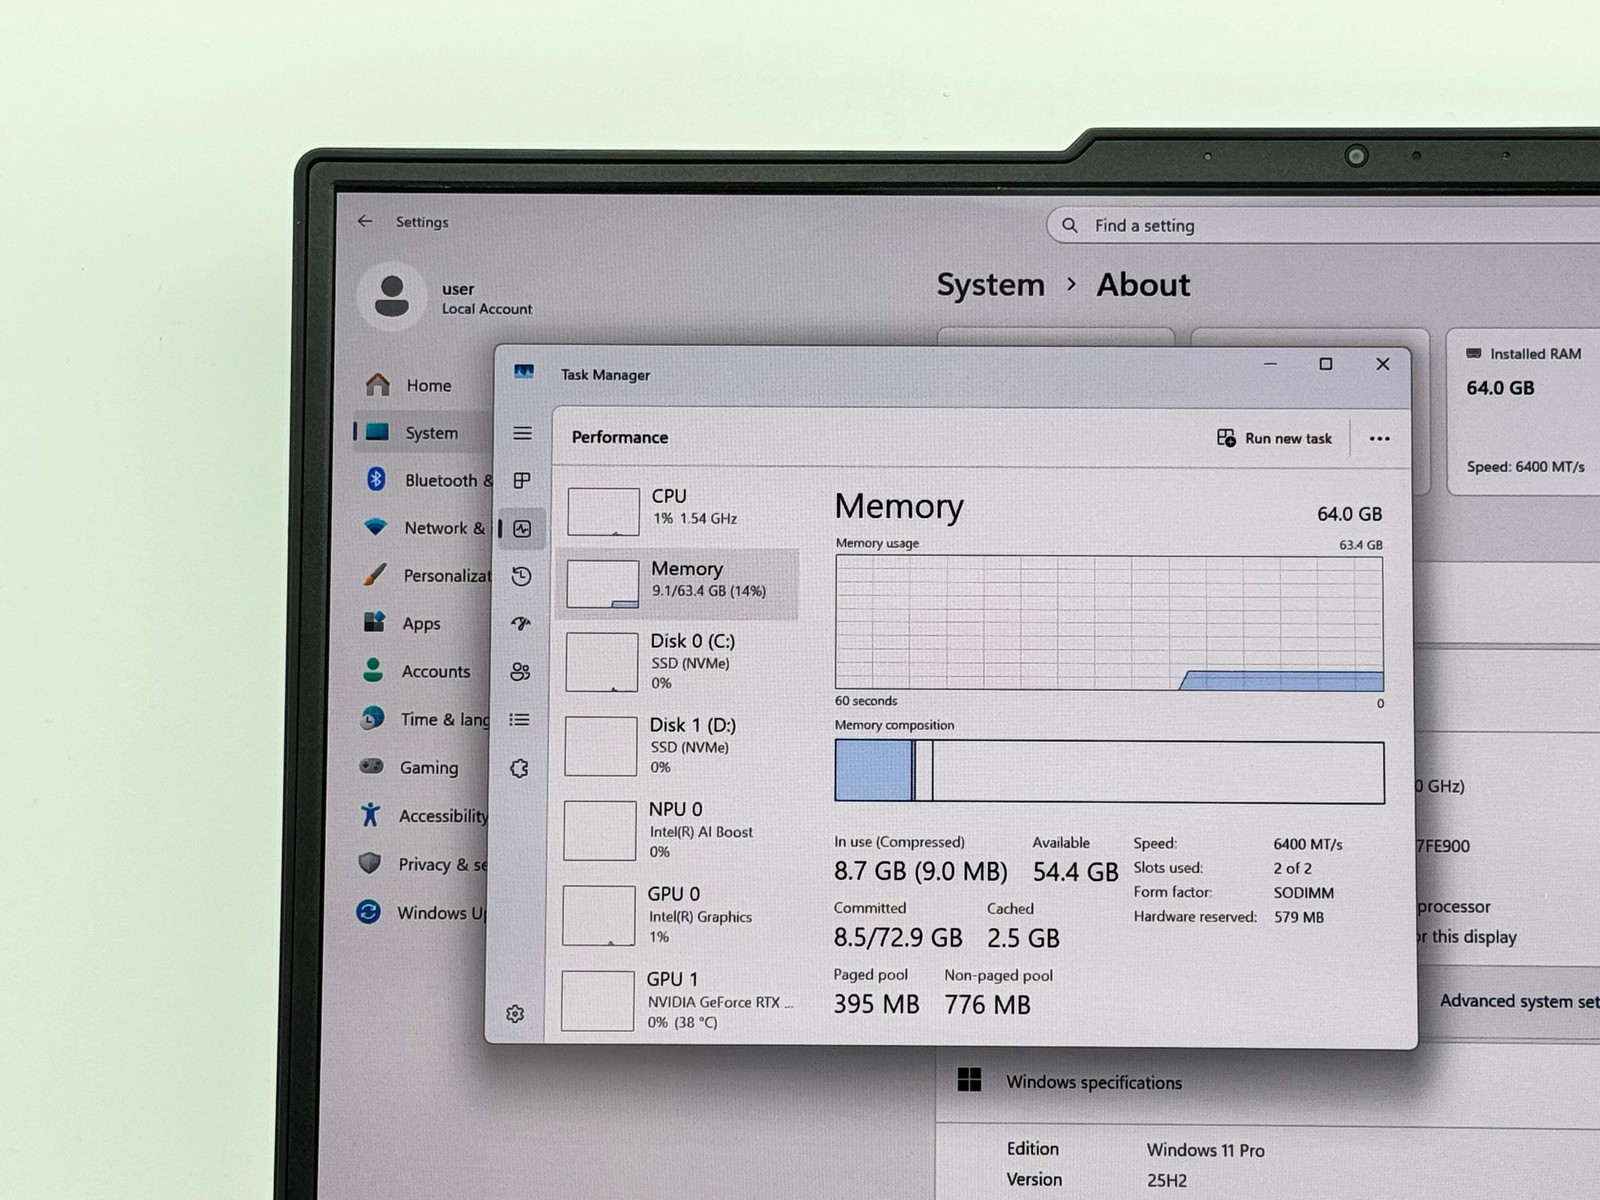Open App history page icon

[521, 576]
